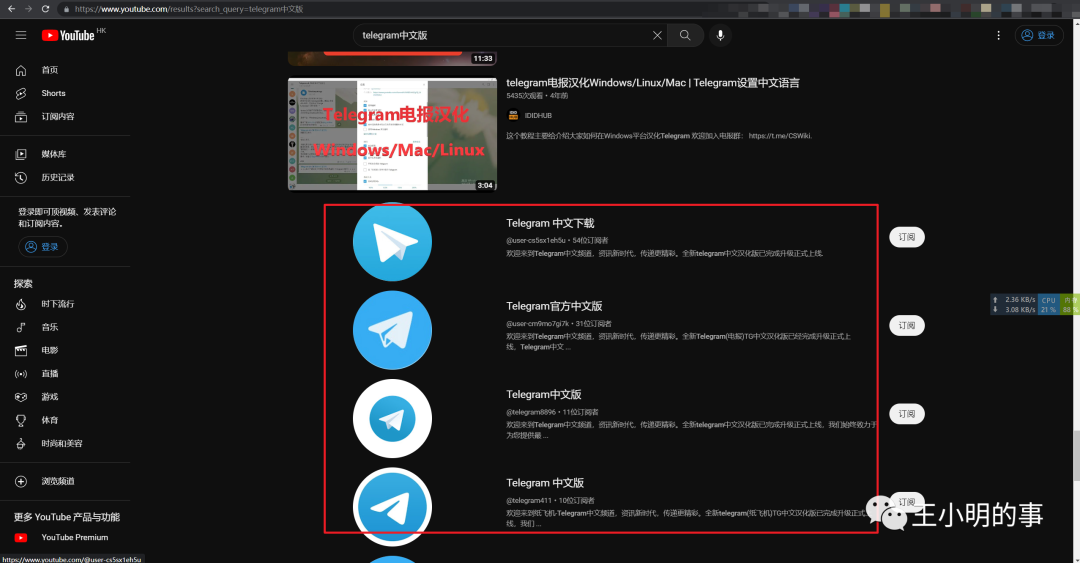Click the Shorts icon in sidebar

coord(21,93)
